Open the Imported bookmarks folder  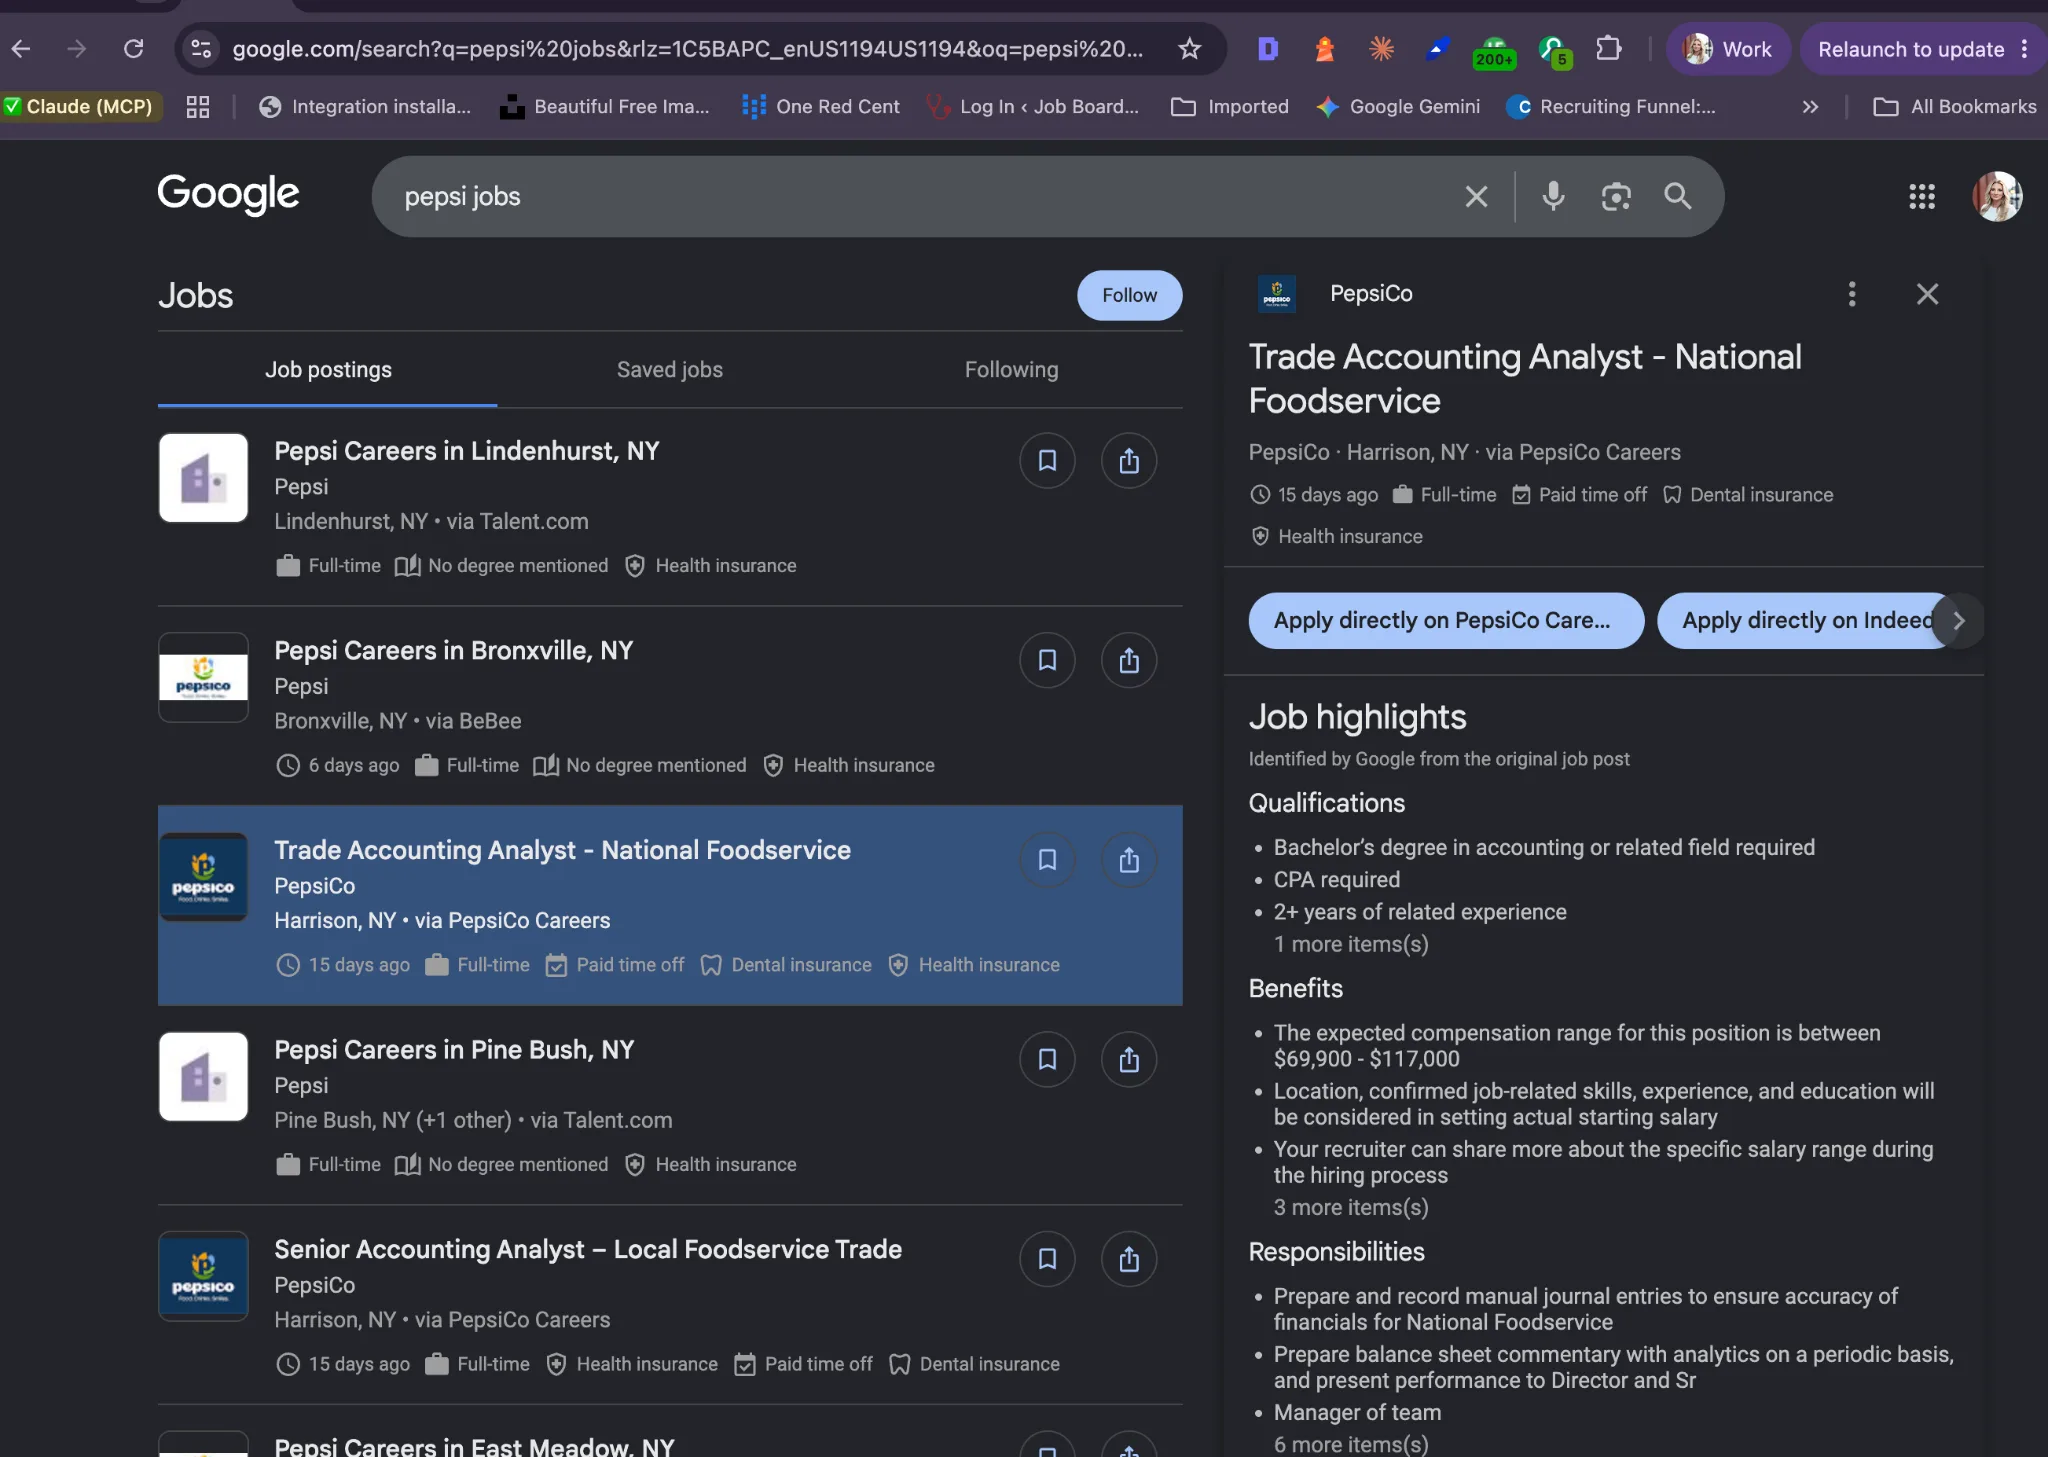click(1230, 107)
